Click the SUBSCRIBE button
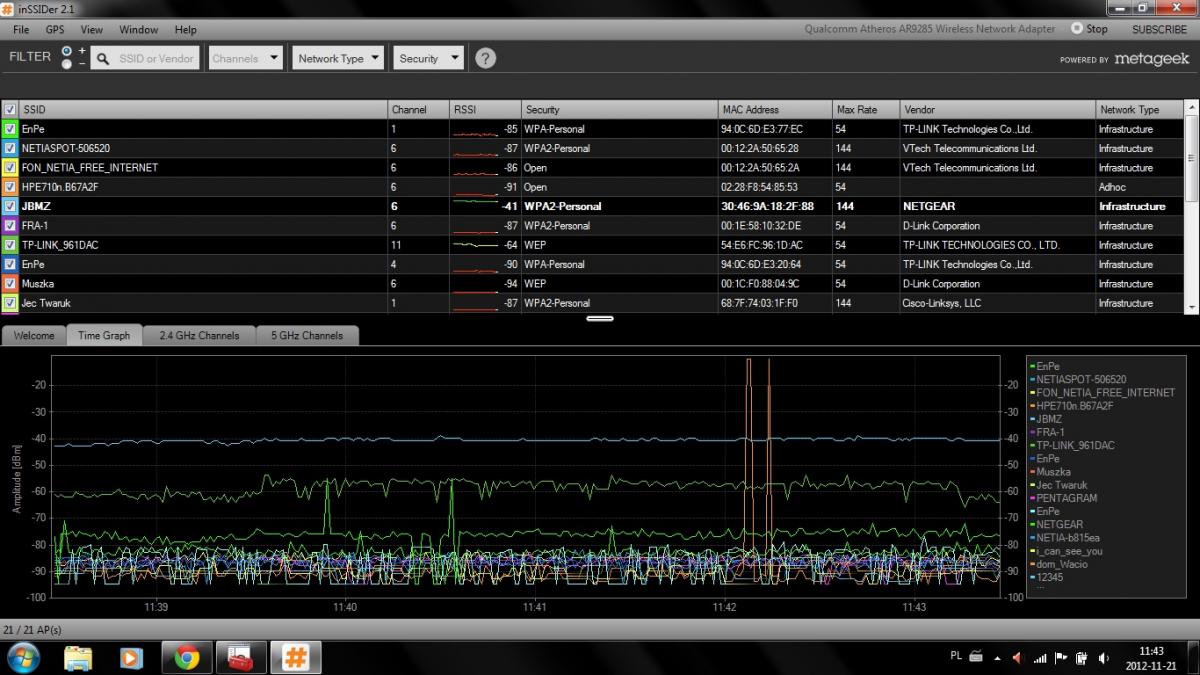The width and height of the screenshot is (1200, 675). [x=1159, y=30]
